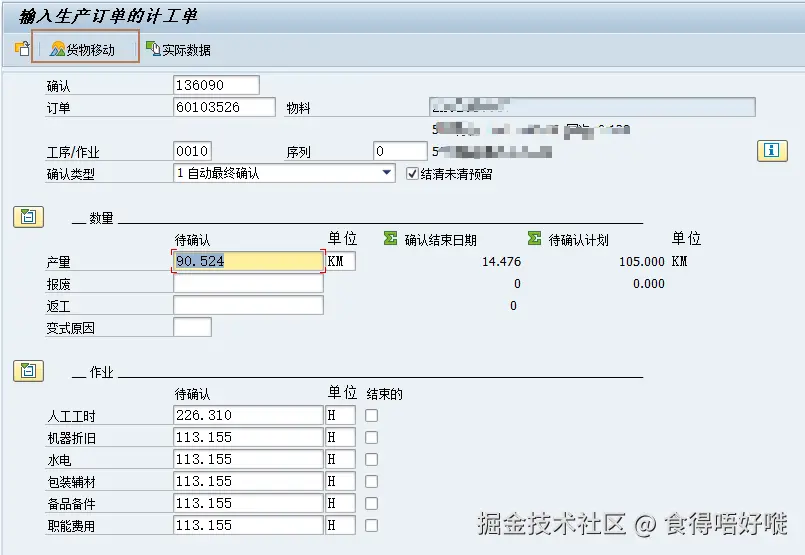805x555 pixels.
Task: Click the 序列 field
Action: (400, 151)
